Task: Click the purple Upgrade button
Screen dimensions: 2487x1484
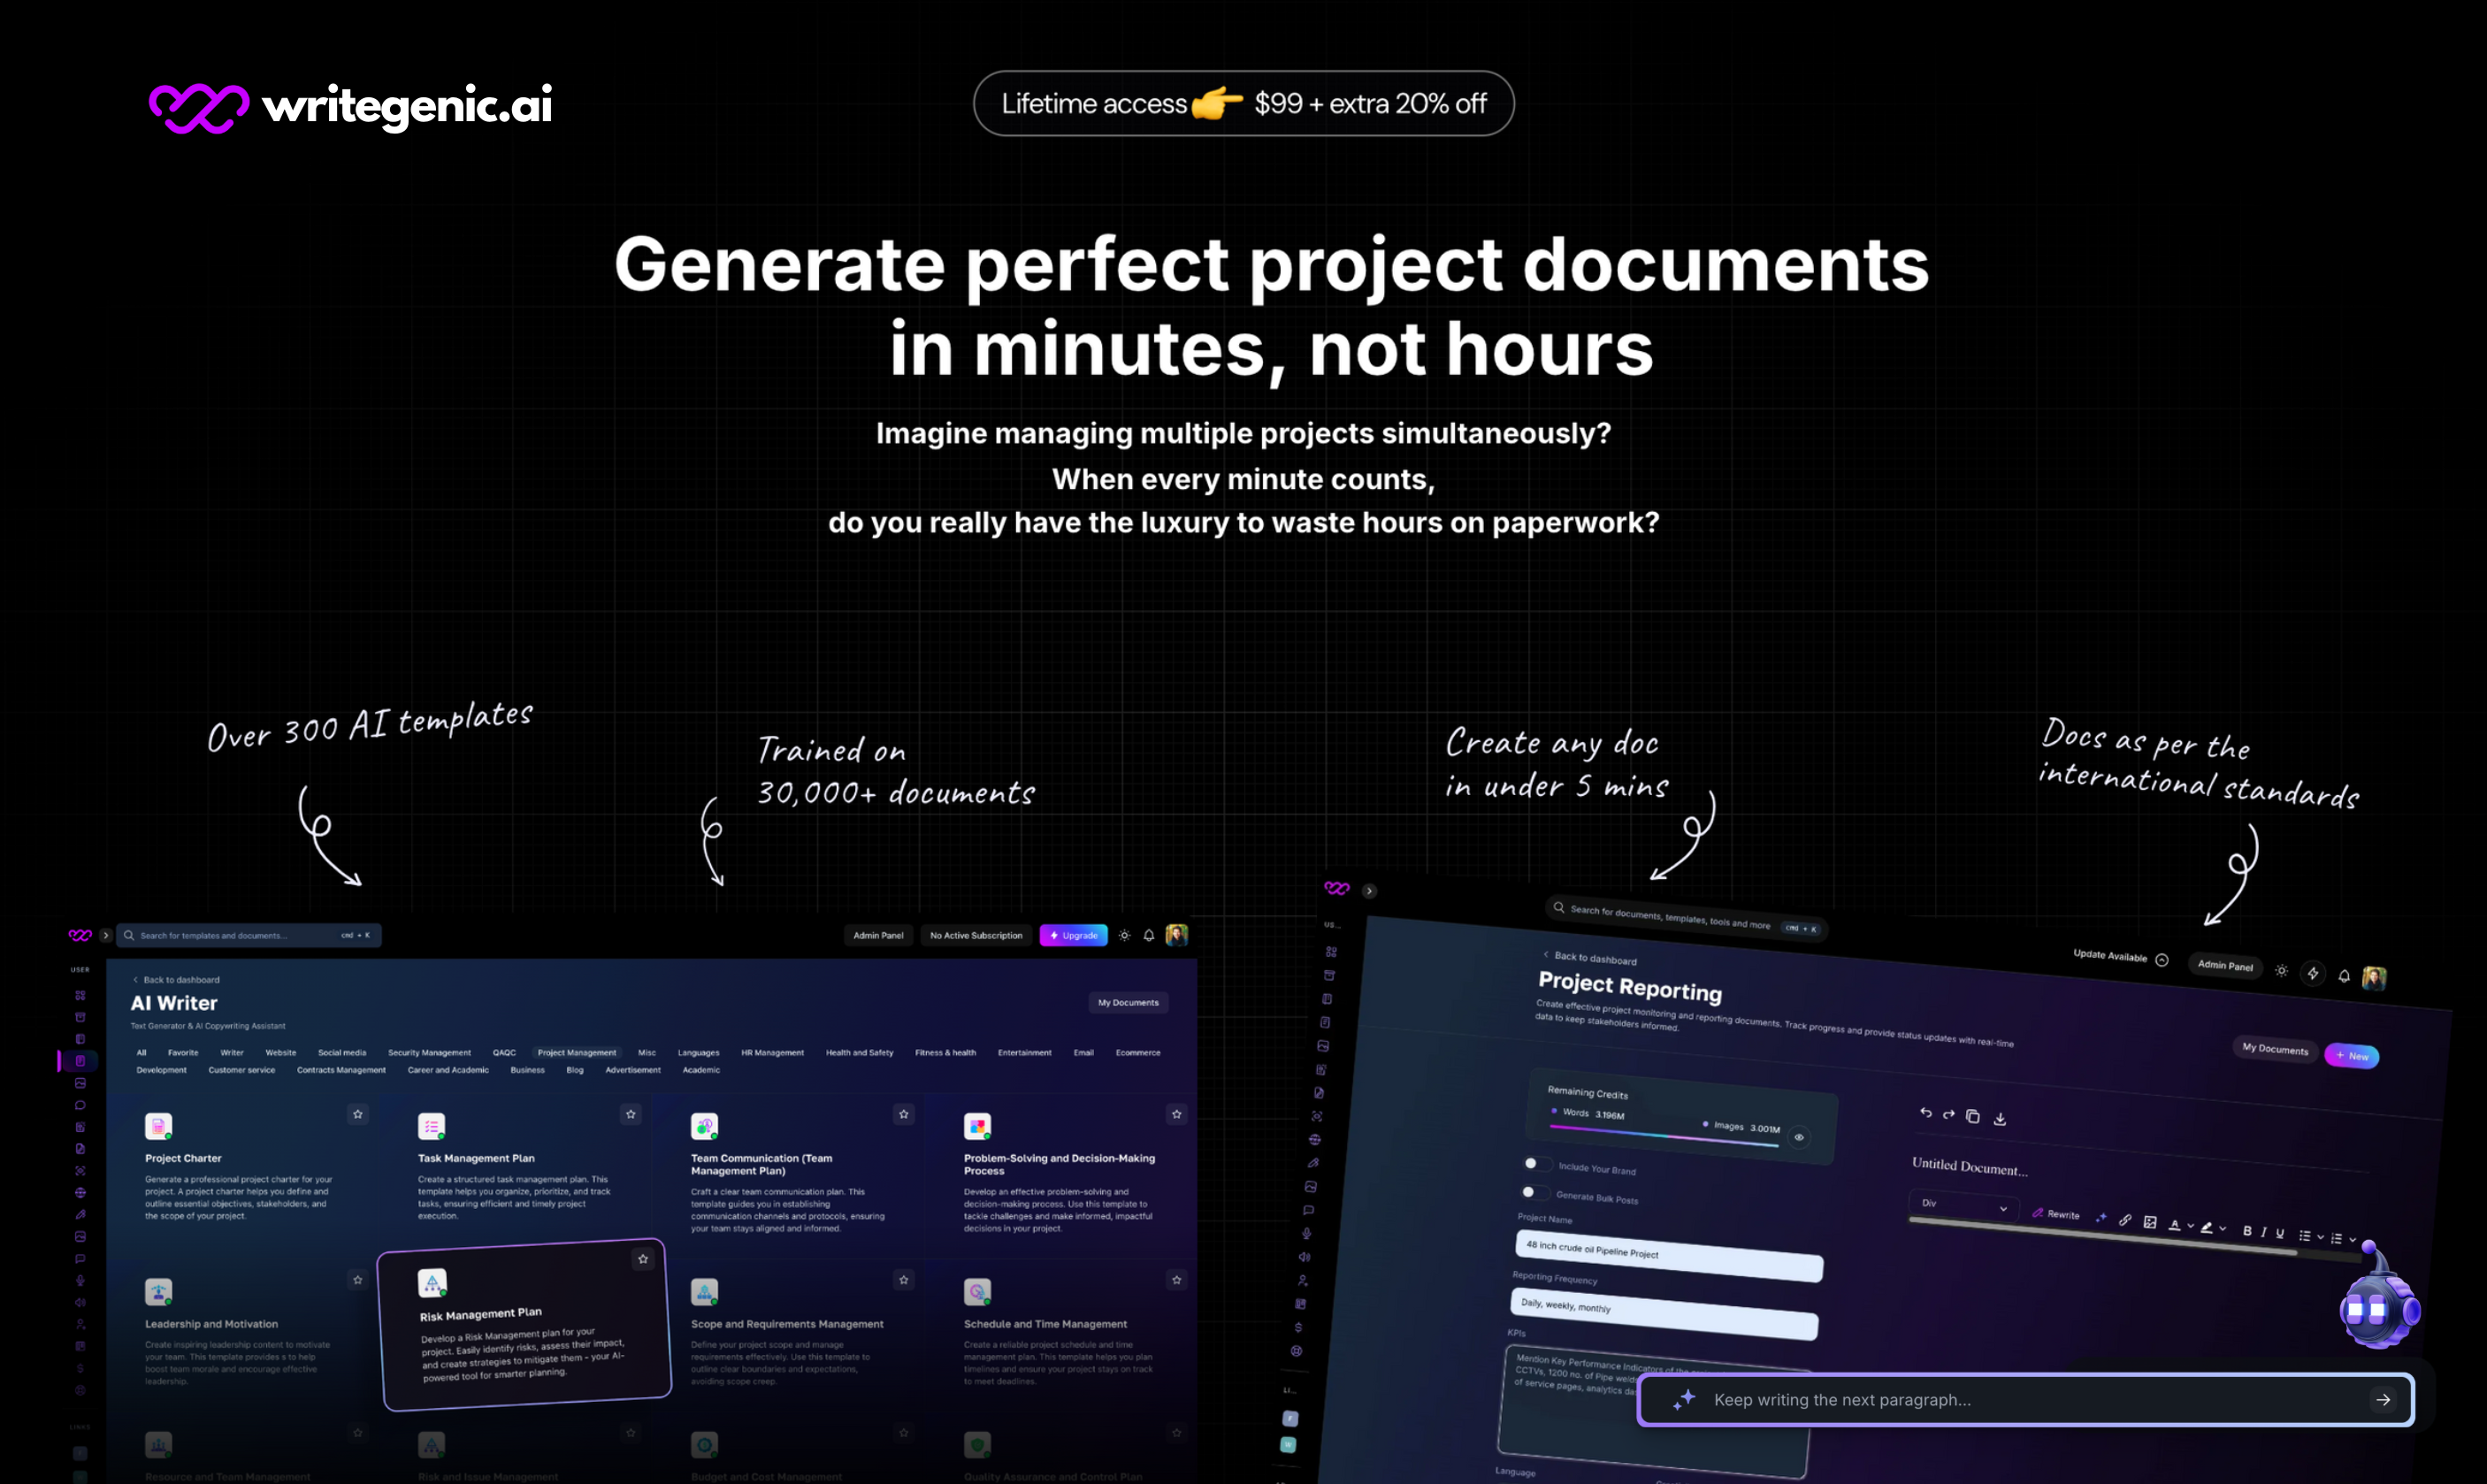Action: [x=1074, y=936]
